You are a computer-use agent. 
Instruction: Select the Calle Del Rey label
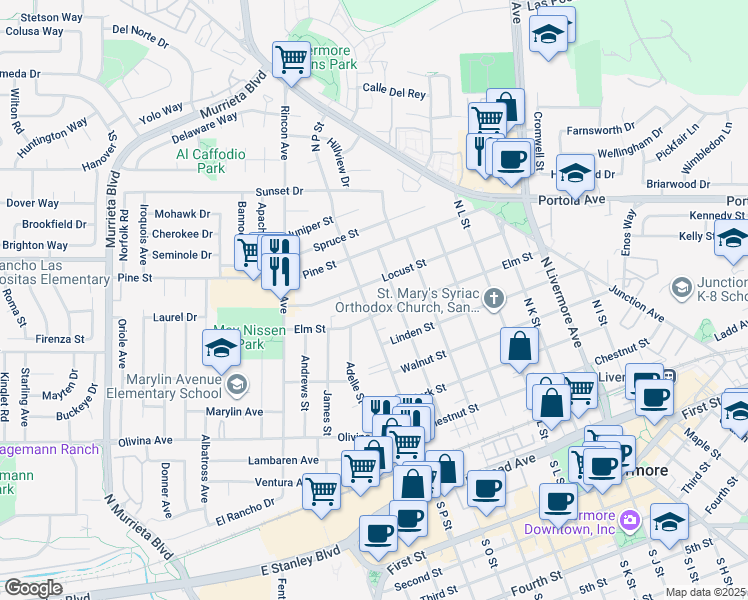tap(394, 91)
